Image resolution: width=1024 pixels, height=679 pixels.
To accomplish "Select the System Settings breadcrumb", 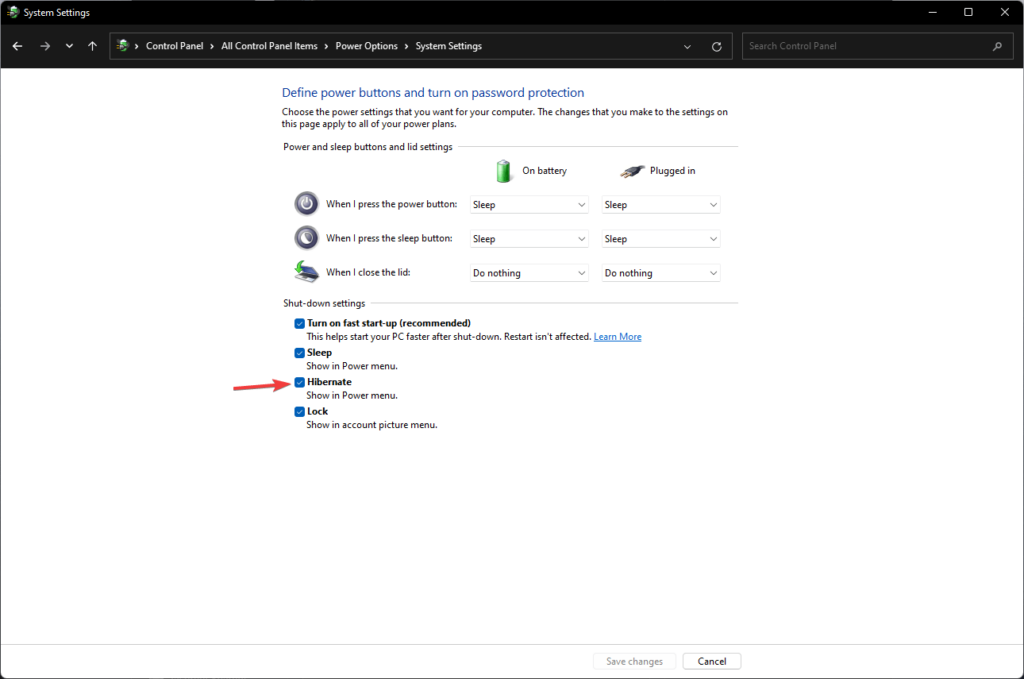I will pyautogui.click(x=449, y=46).
